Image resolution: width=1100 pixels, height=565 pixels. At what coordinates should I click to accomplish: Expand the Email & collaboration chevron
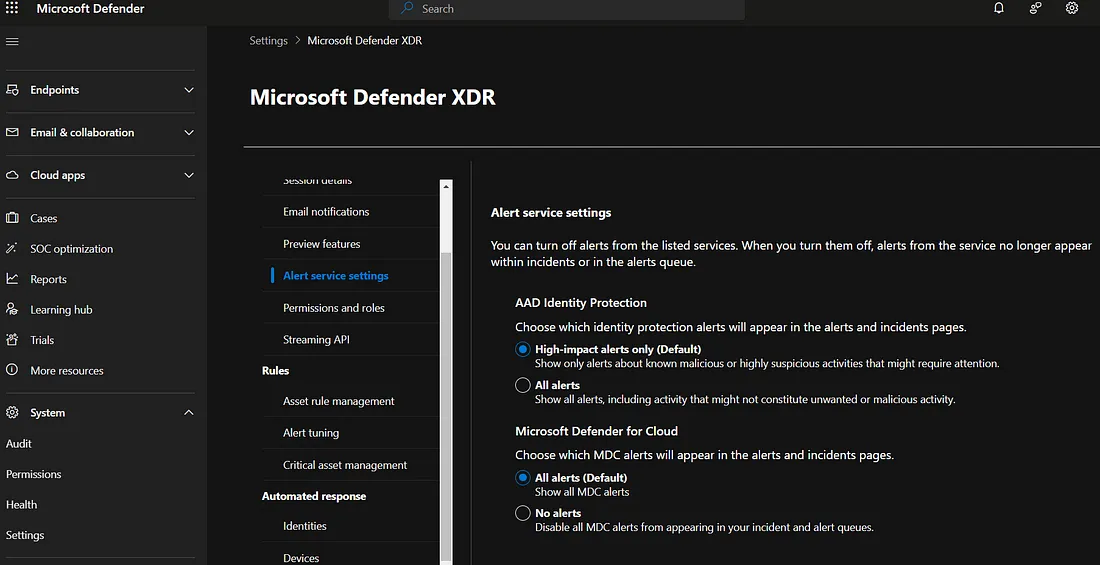[189, 133]
